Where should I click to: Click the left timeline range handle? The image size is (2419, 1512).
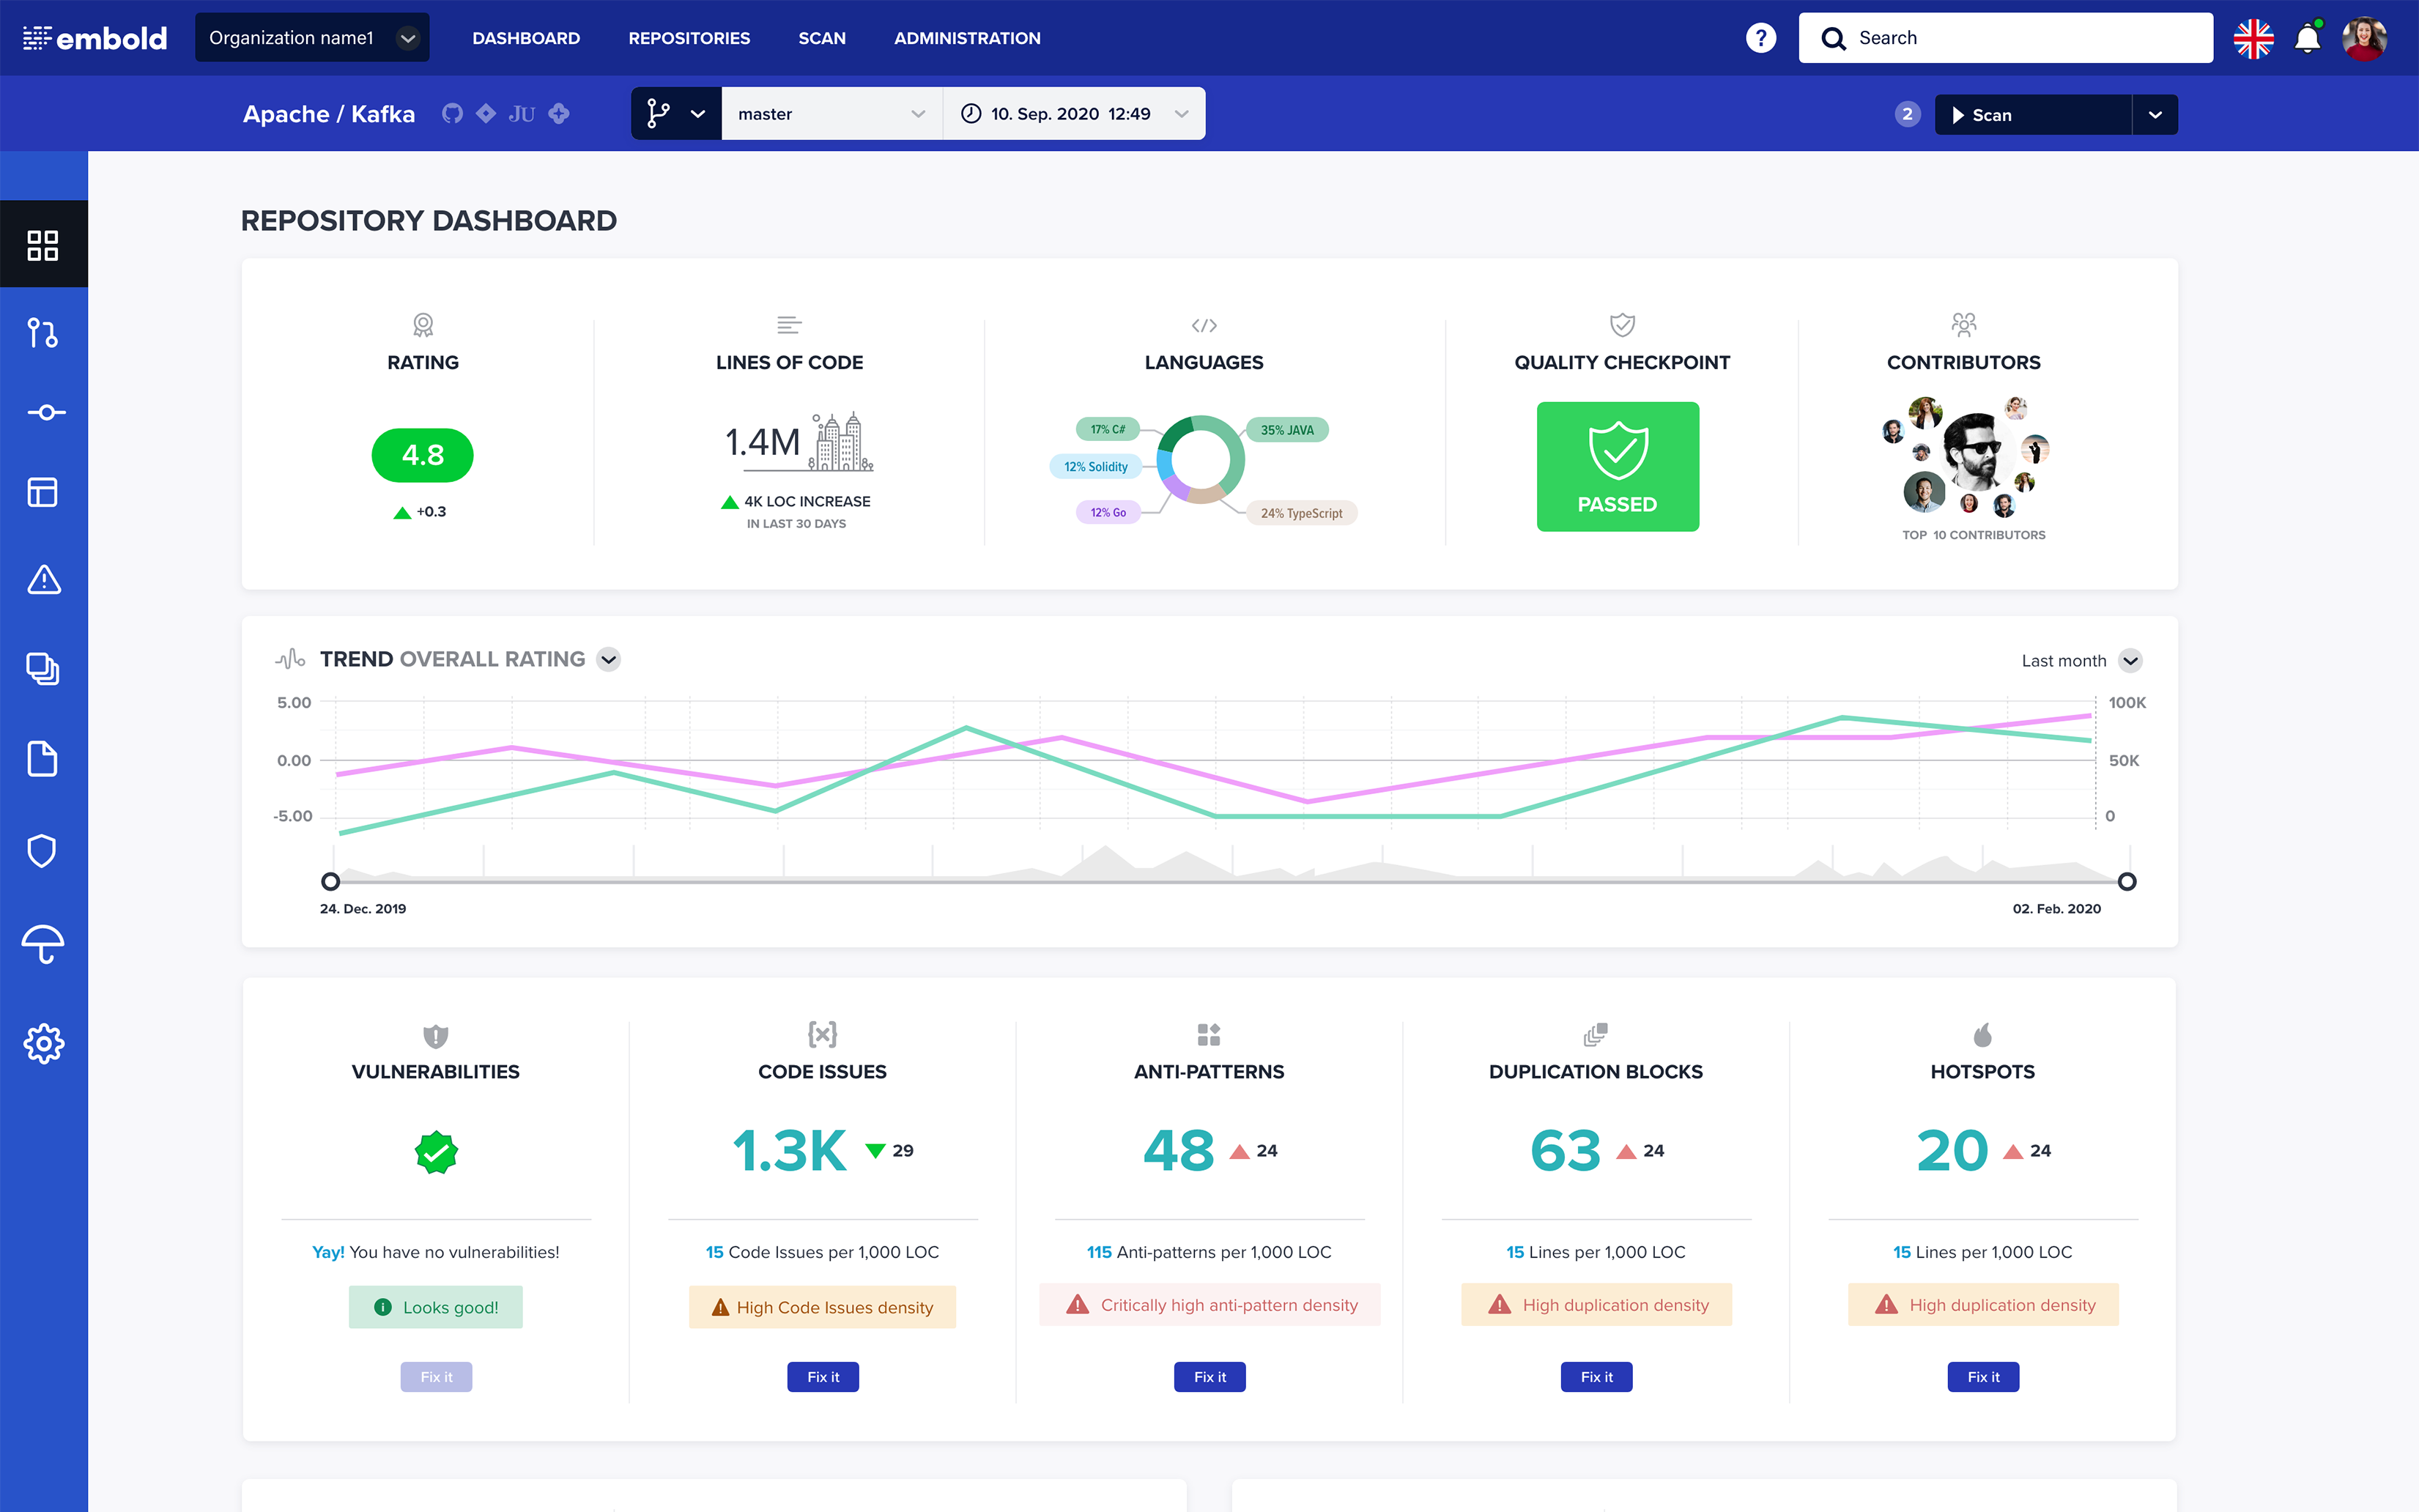tap(331, 881)
